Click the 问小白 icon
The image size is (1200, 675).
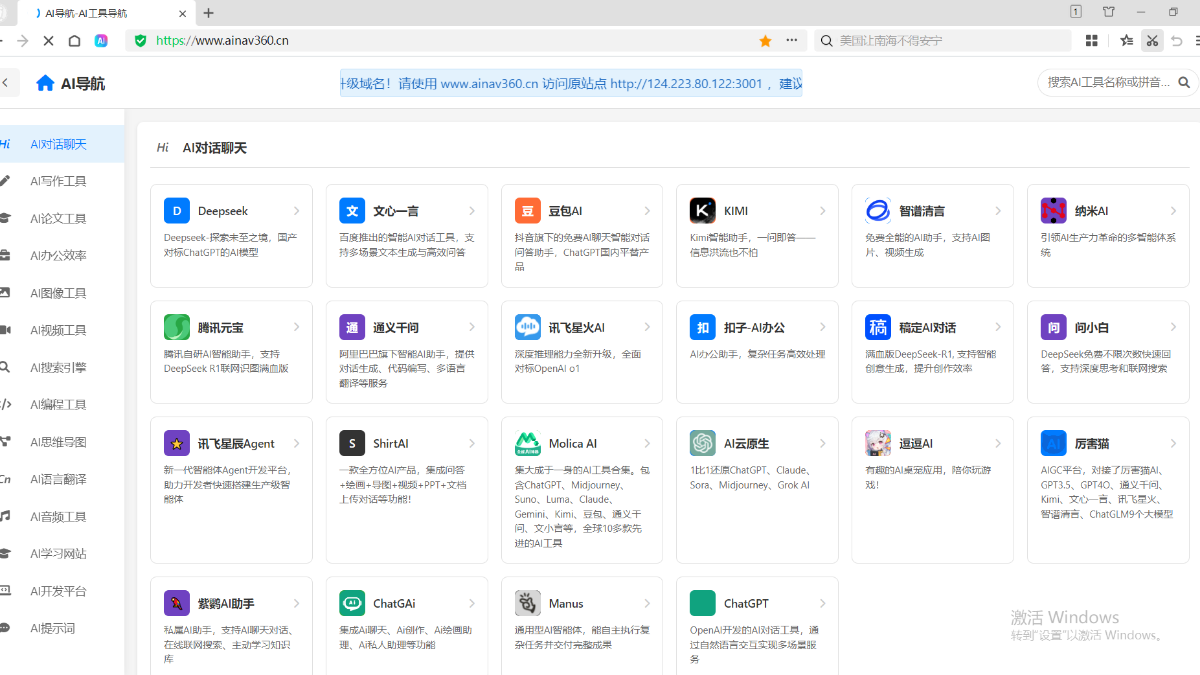point(1054,327)
